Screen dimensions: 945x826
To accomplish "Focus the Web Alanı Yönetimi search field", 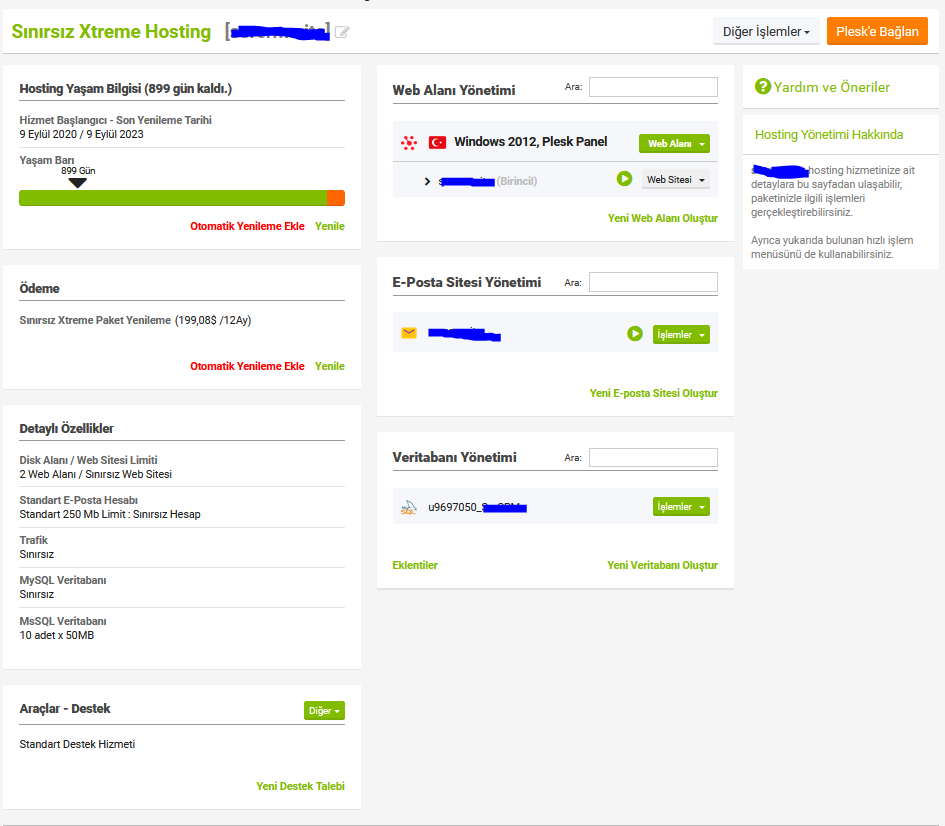I will coord(653,87).
